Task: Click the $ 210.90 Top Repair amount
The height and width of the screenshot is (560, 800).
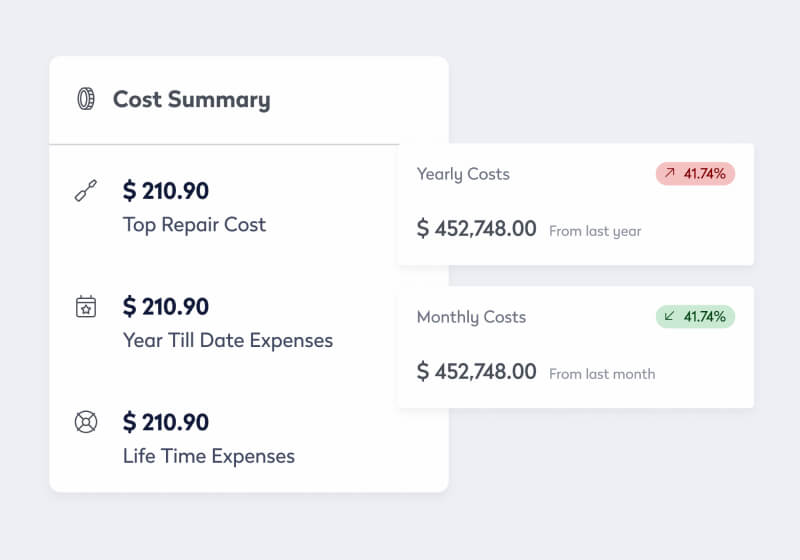Action: coord(166,190)
